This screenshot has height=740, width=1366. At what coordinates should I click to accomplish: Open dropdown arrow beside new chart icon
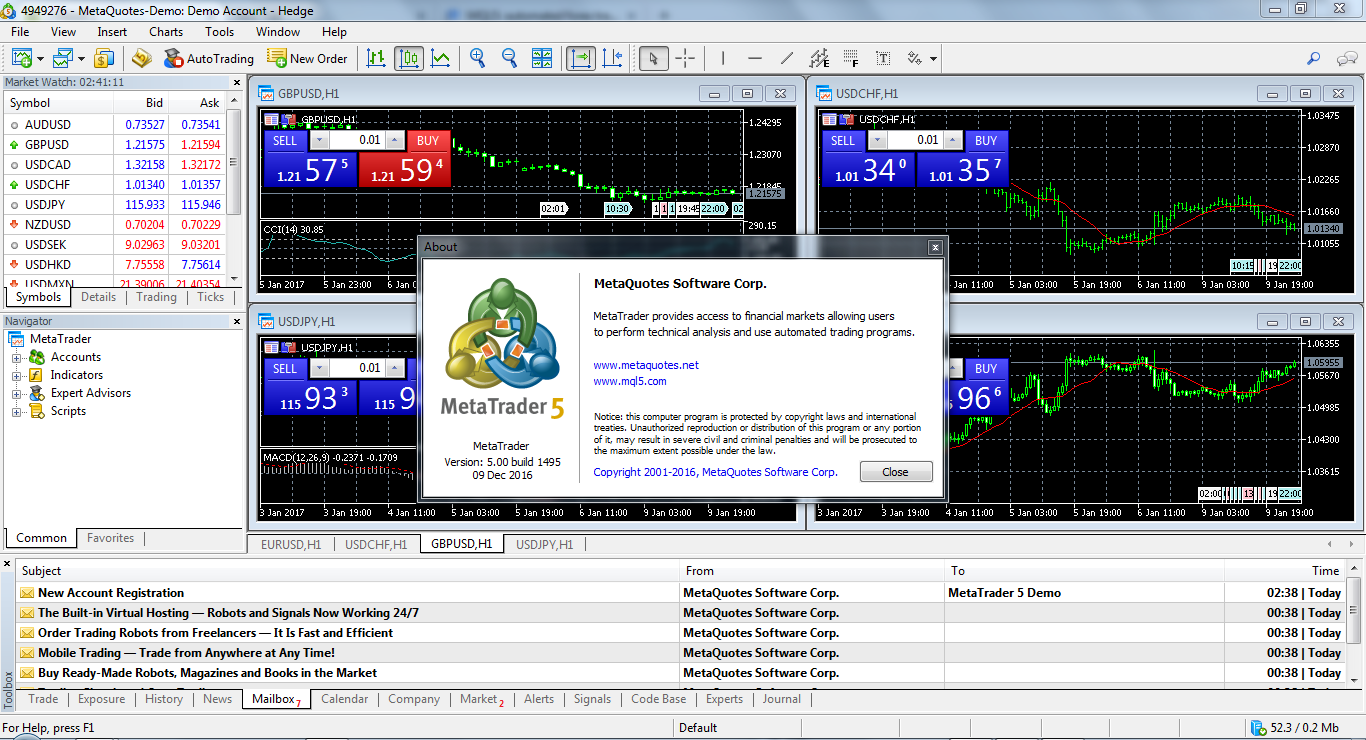pyautogui.click(x=40, y=59)
